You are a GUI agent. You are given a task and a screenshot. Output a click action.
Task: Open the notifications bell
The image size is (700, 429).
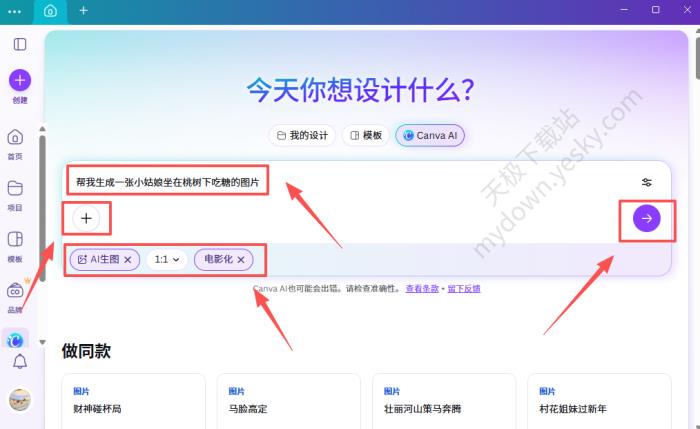pos(19,361)
